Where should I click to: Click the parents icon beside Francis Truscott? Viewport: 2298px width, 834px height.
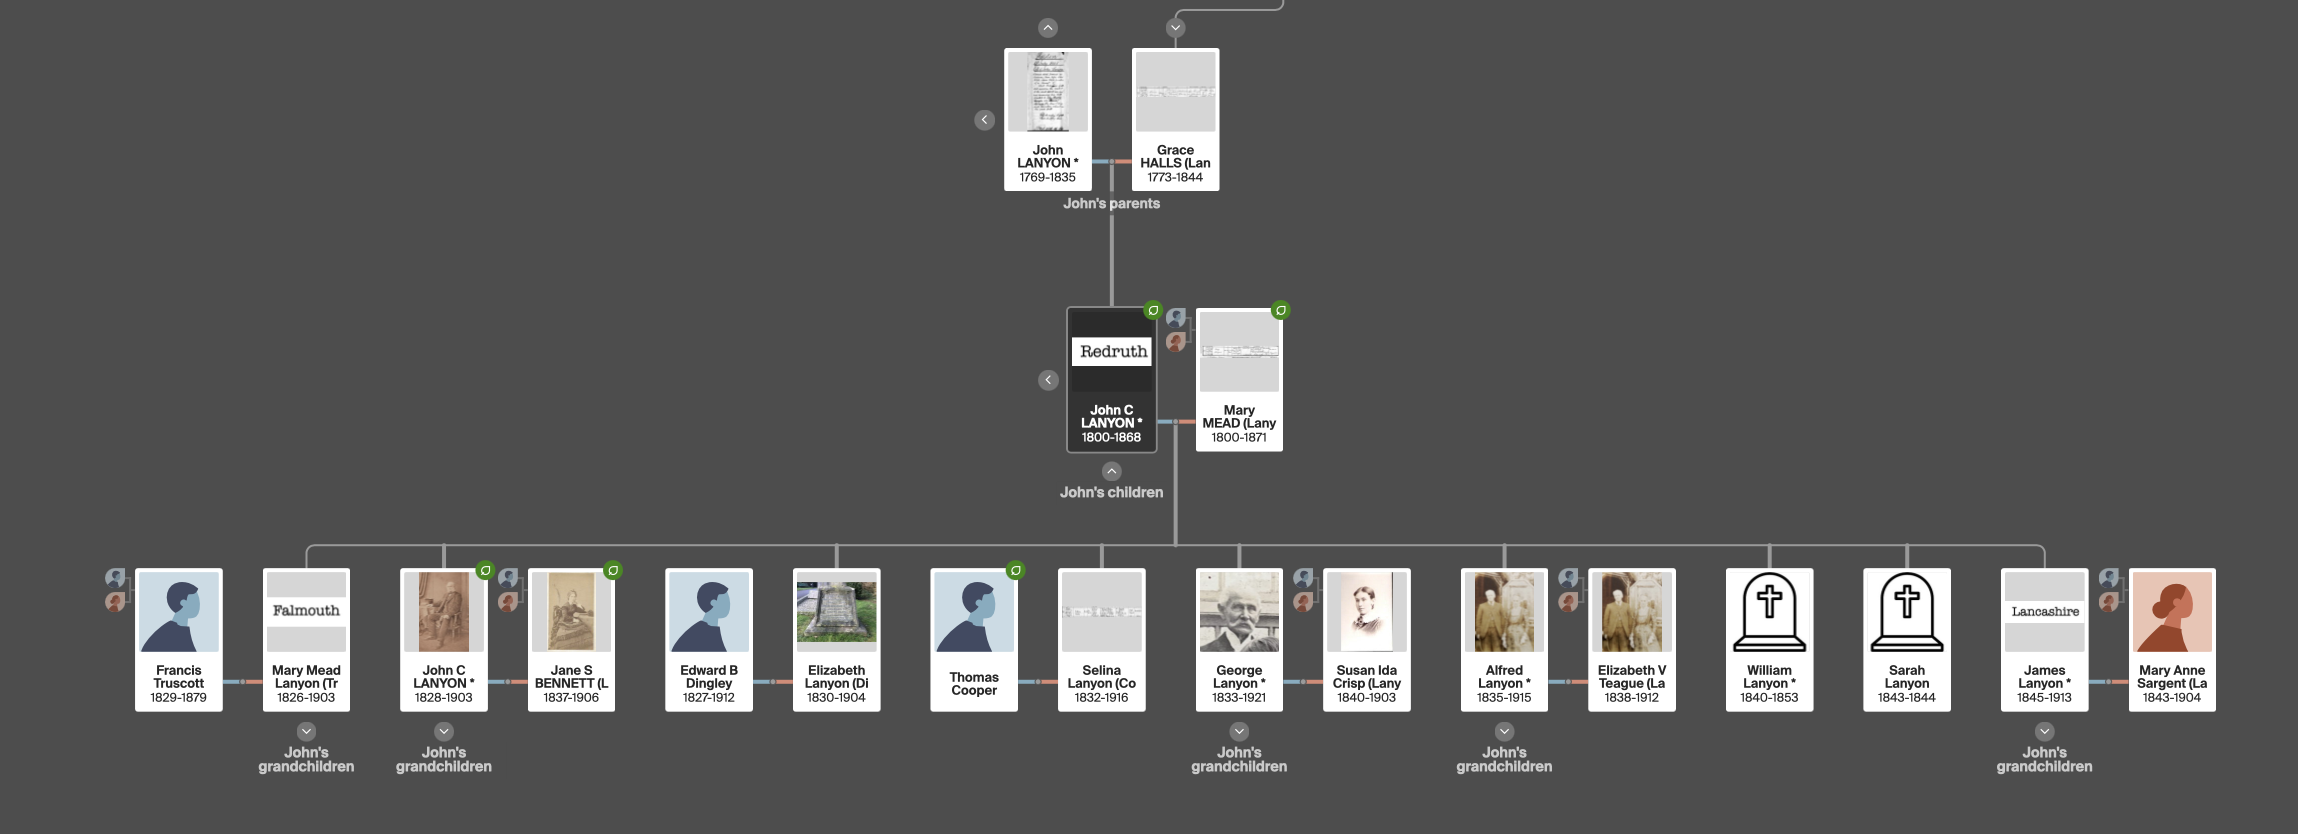click(116, 590)
